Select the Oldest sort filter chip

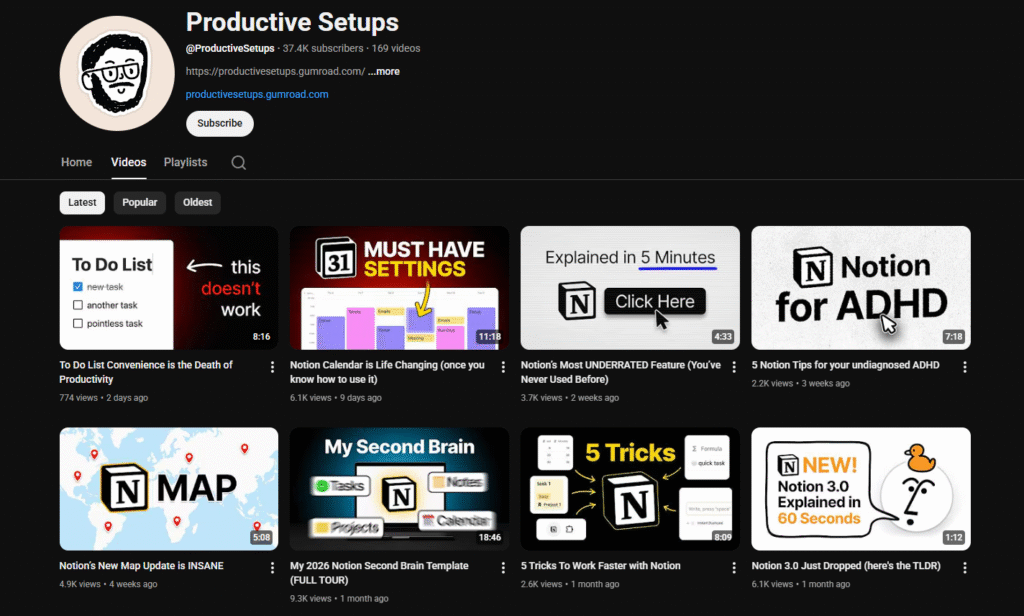click(197, 202)
